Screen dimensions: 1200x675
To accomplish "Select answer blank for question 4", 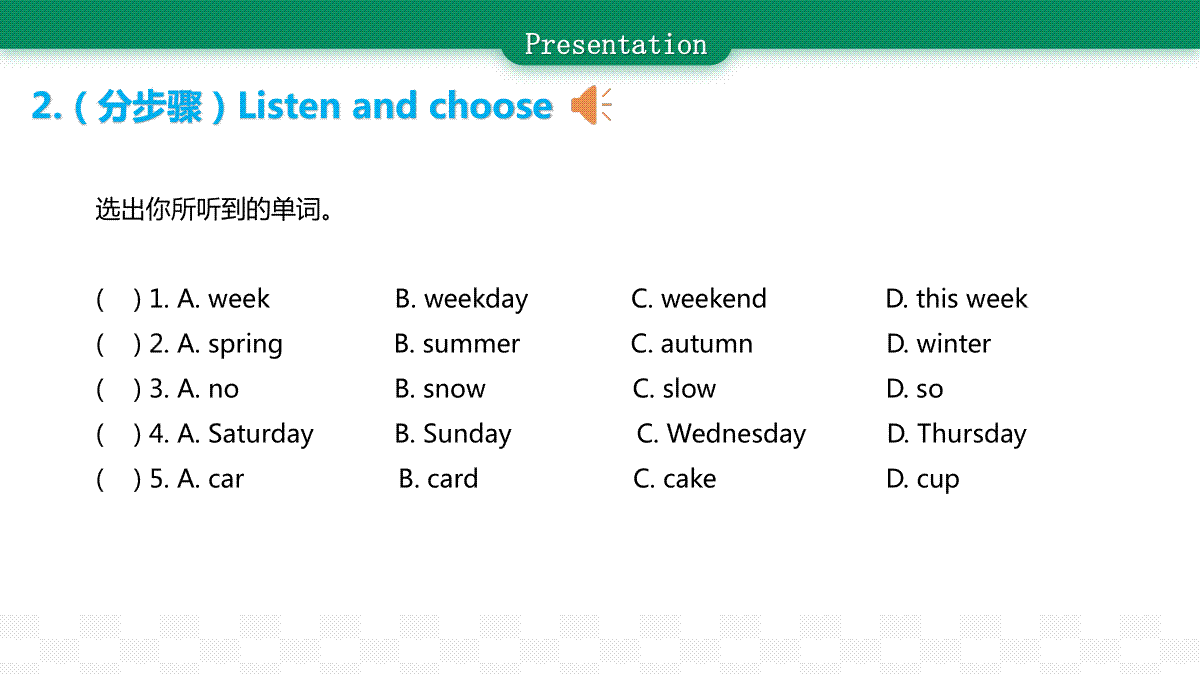I will (118, 434).
